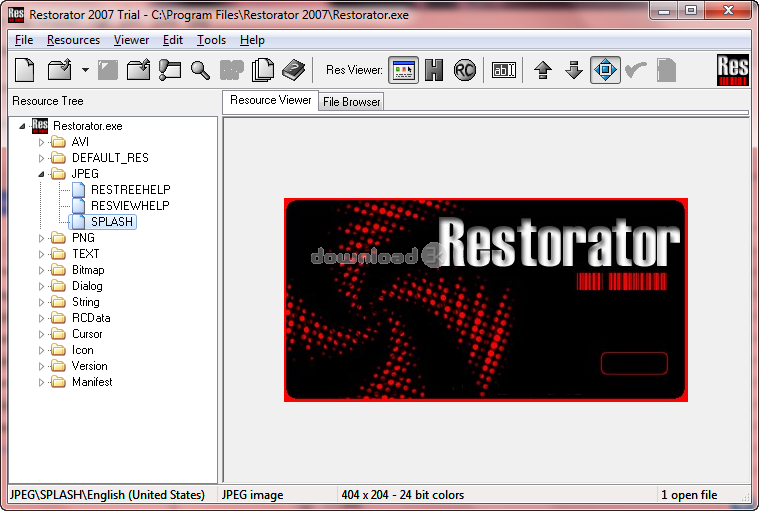This screenshot has width=759, height=511.
Task: Open the Tools menu
Action: tap(211, 40)
